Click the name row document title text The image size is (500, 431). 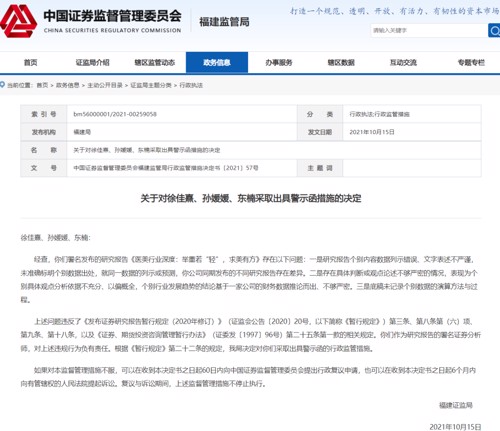click(x=147, y=150)
